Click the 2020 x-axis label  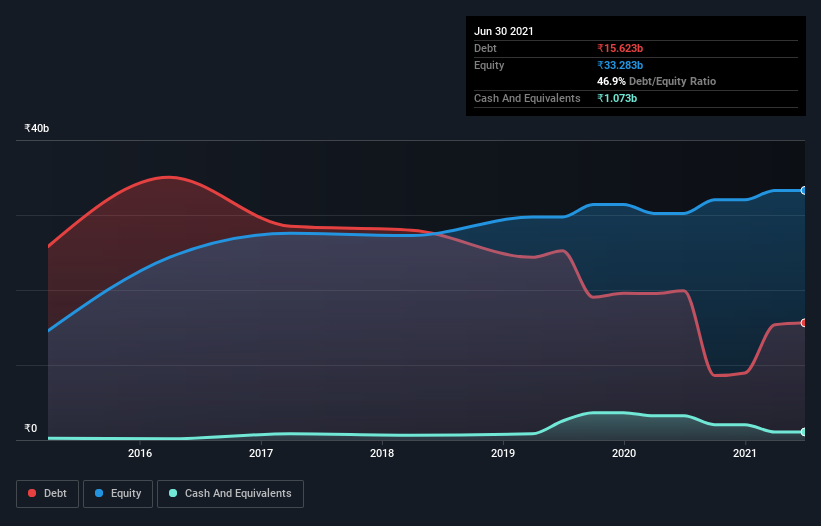(x=624, y=453)
